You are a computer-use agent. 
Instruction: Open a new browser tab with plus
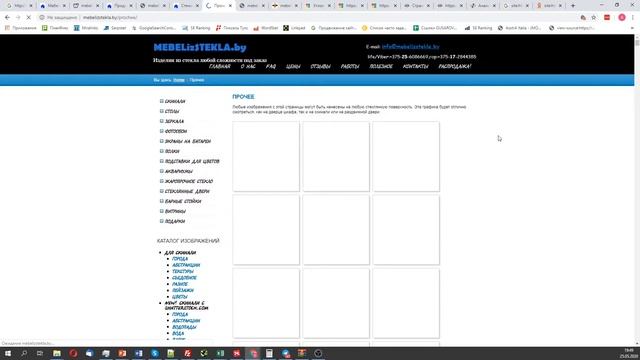click(573, 6)
